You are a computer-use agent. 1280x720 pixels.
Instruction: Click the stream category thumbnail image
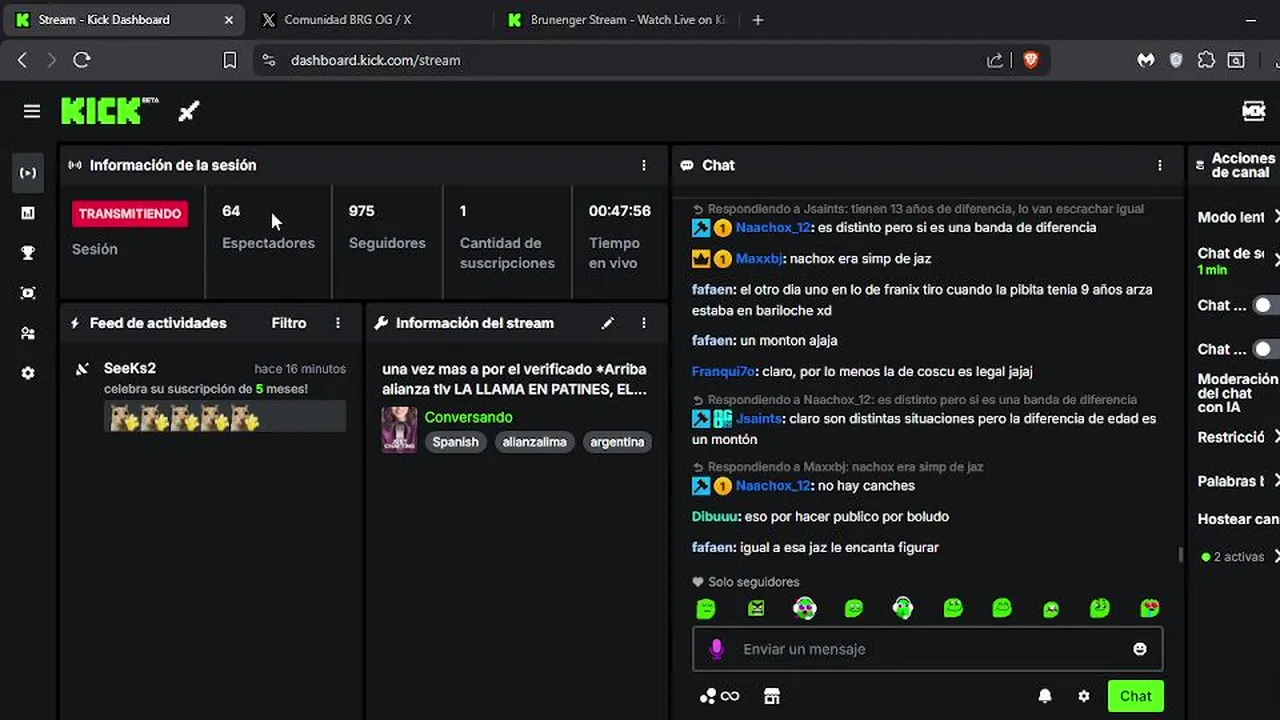[x=399, y=429]
